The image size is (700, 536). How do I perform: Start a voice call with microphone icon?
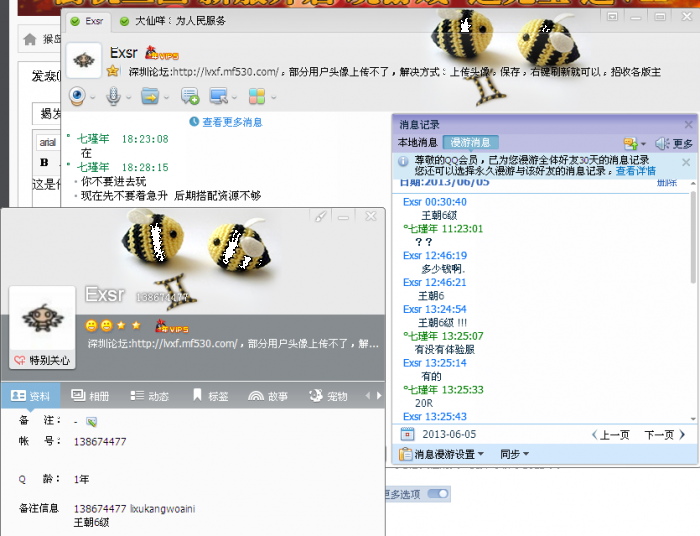pyautogui.click(x=113, y=96)
